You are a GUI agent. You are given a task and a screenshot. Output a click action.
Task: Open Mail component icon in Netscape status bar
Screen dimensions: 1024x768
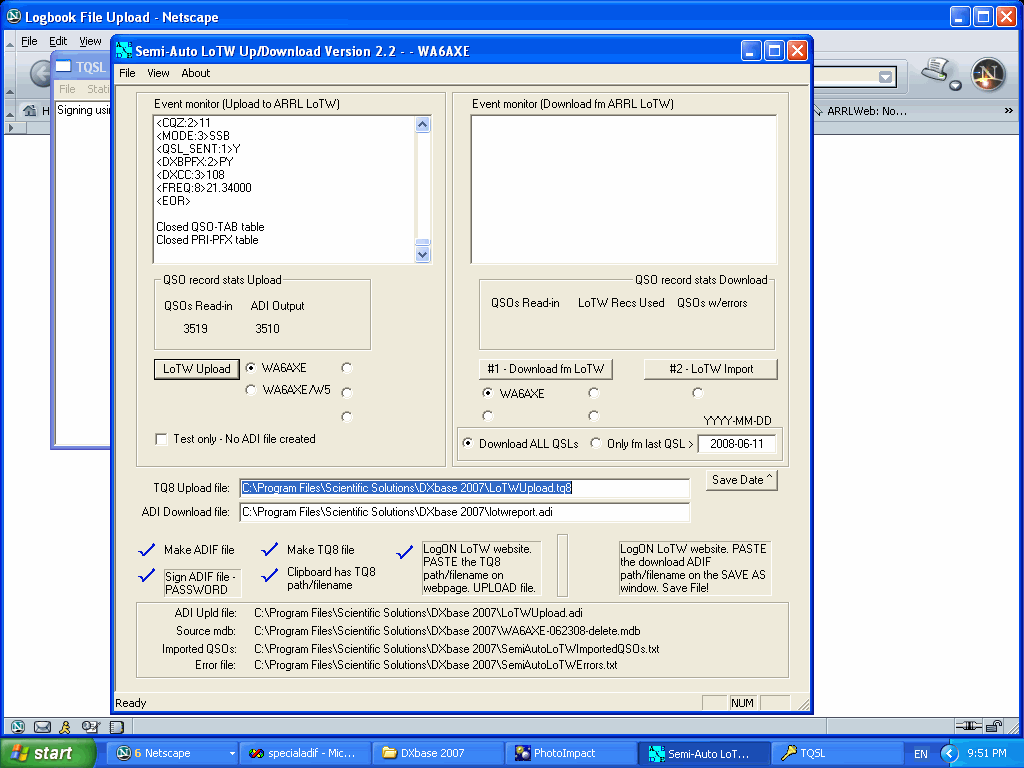[x=42, y=726]
